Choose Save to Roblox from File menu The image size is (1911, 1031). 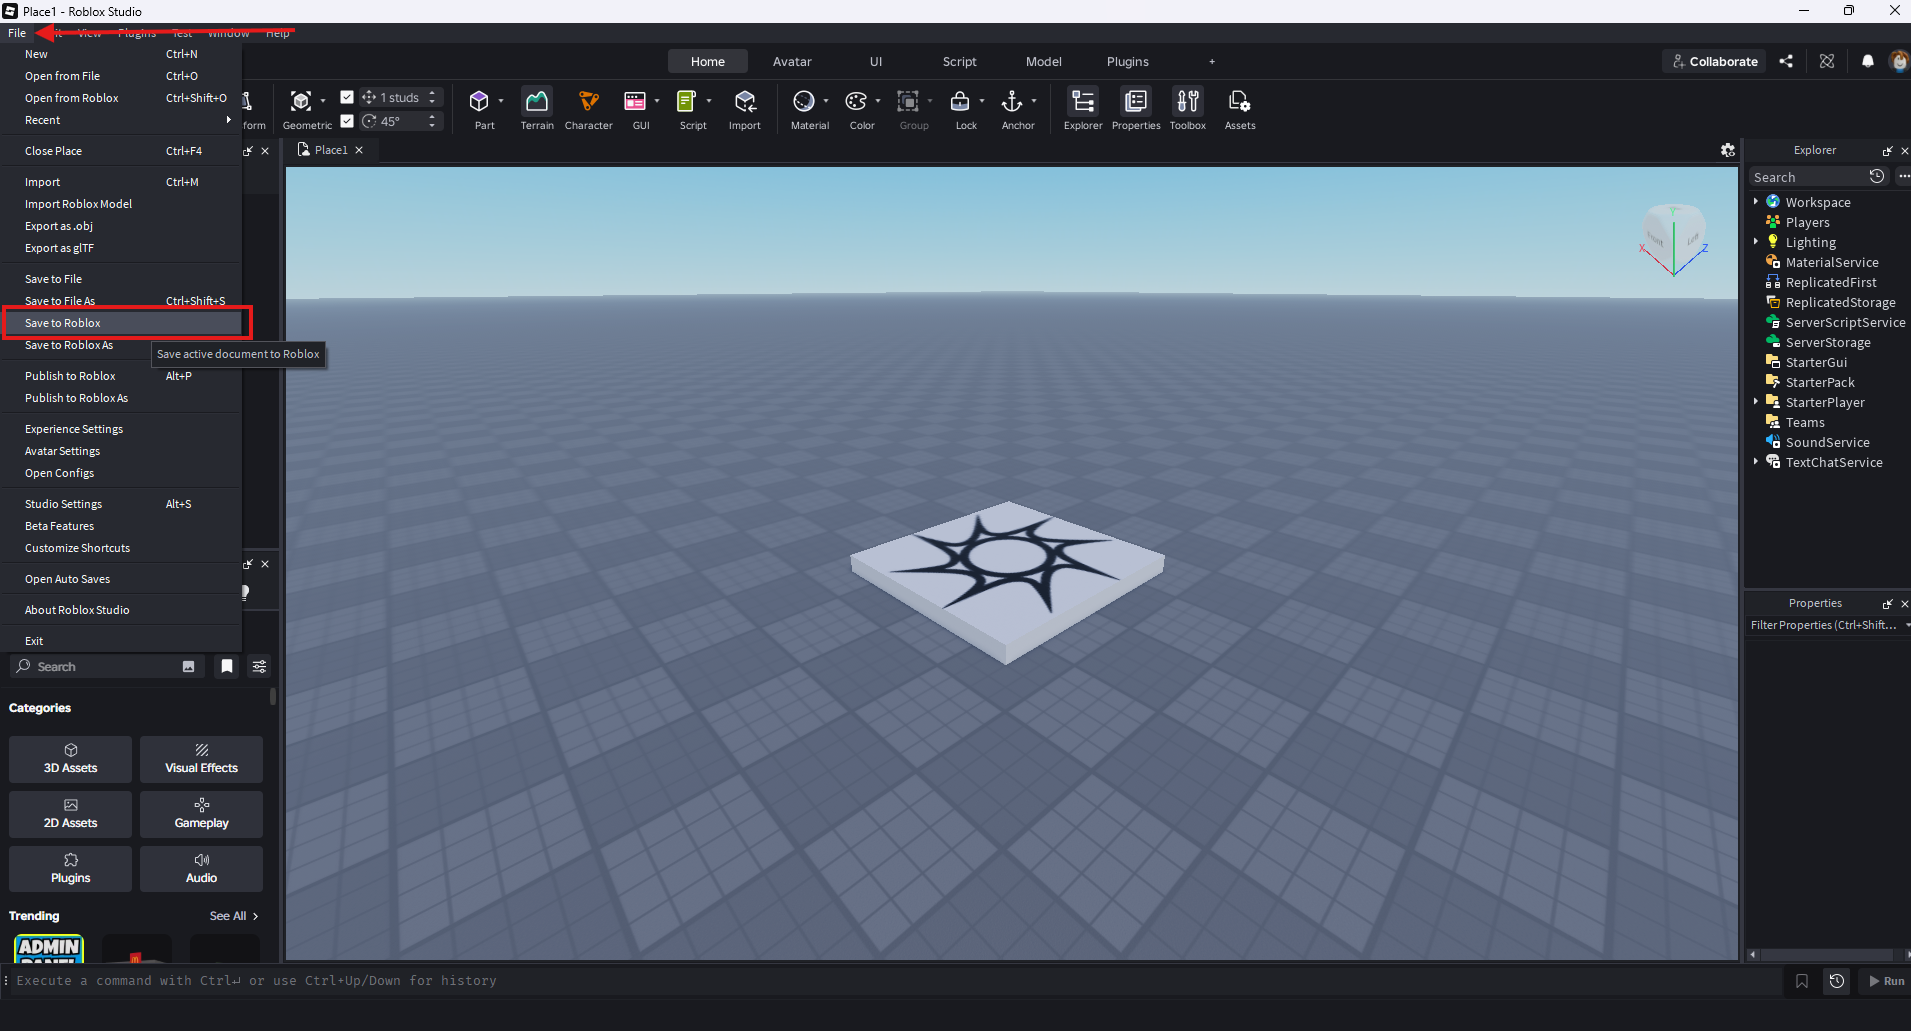(122, 323)
